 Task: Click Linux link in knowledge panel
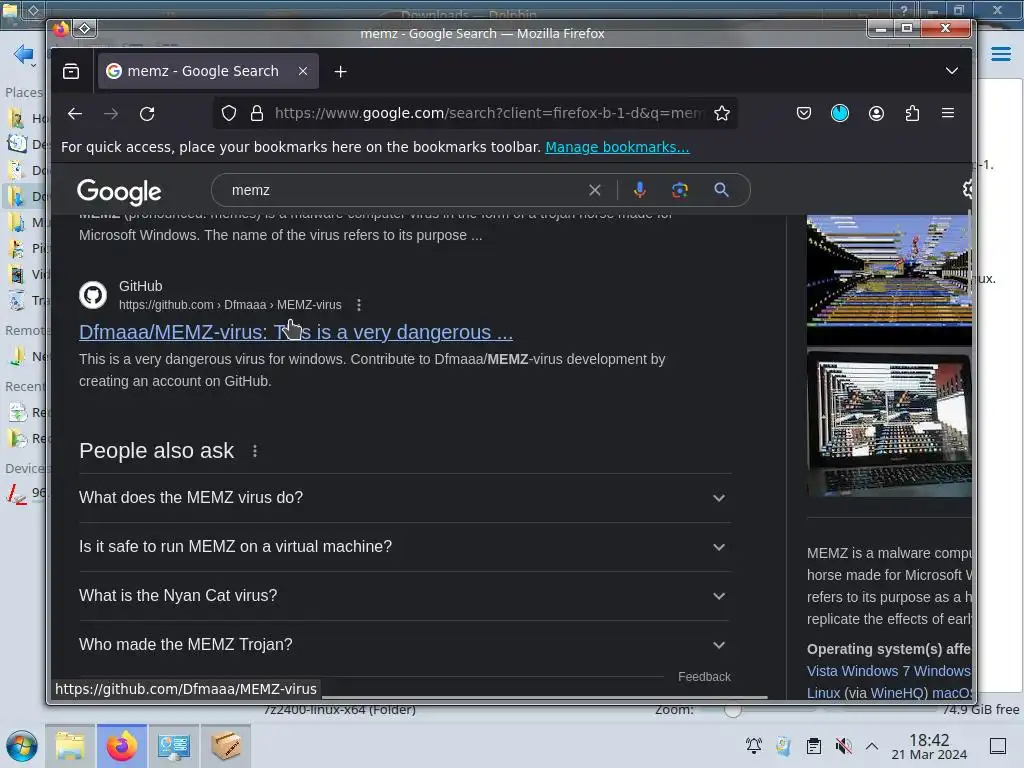(824, 693)
